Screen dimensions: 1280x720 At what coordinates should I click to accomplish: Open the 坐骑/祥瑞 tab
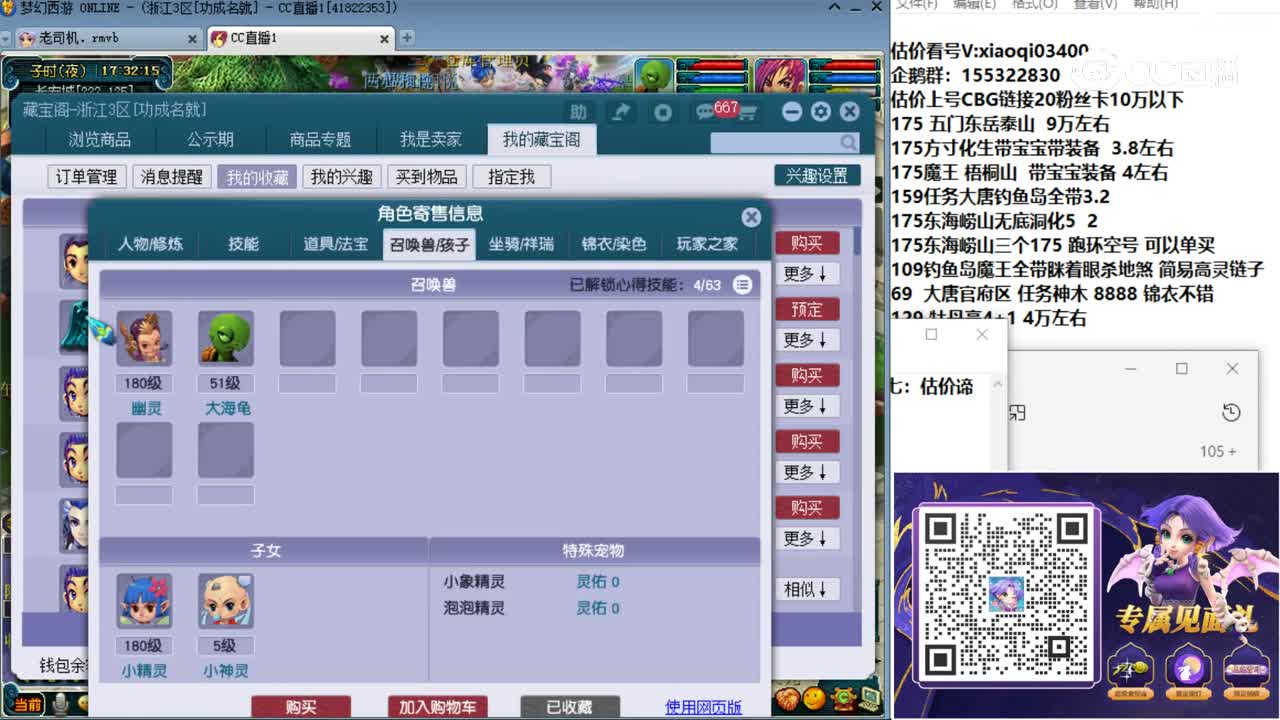pyautogui.click(x=521, y=244)
